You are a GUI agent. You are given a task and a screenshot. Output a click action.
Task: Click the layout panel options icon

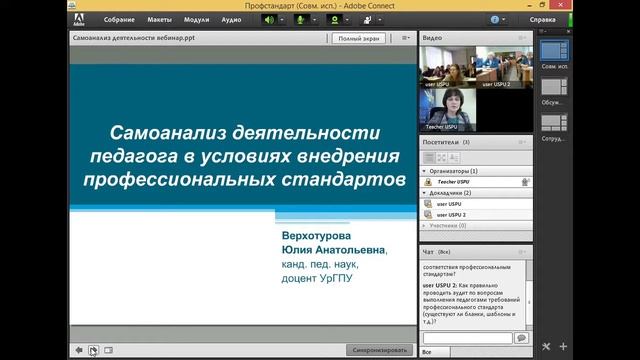point(543,31)
